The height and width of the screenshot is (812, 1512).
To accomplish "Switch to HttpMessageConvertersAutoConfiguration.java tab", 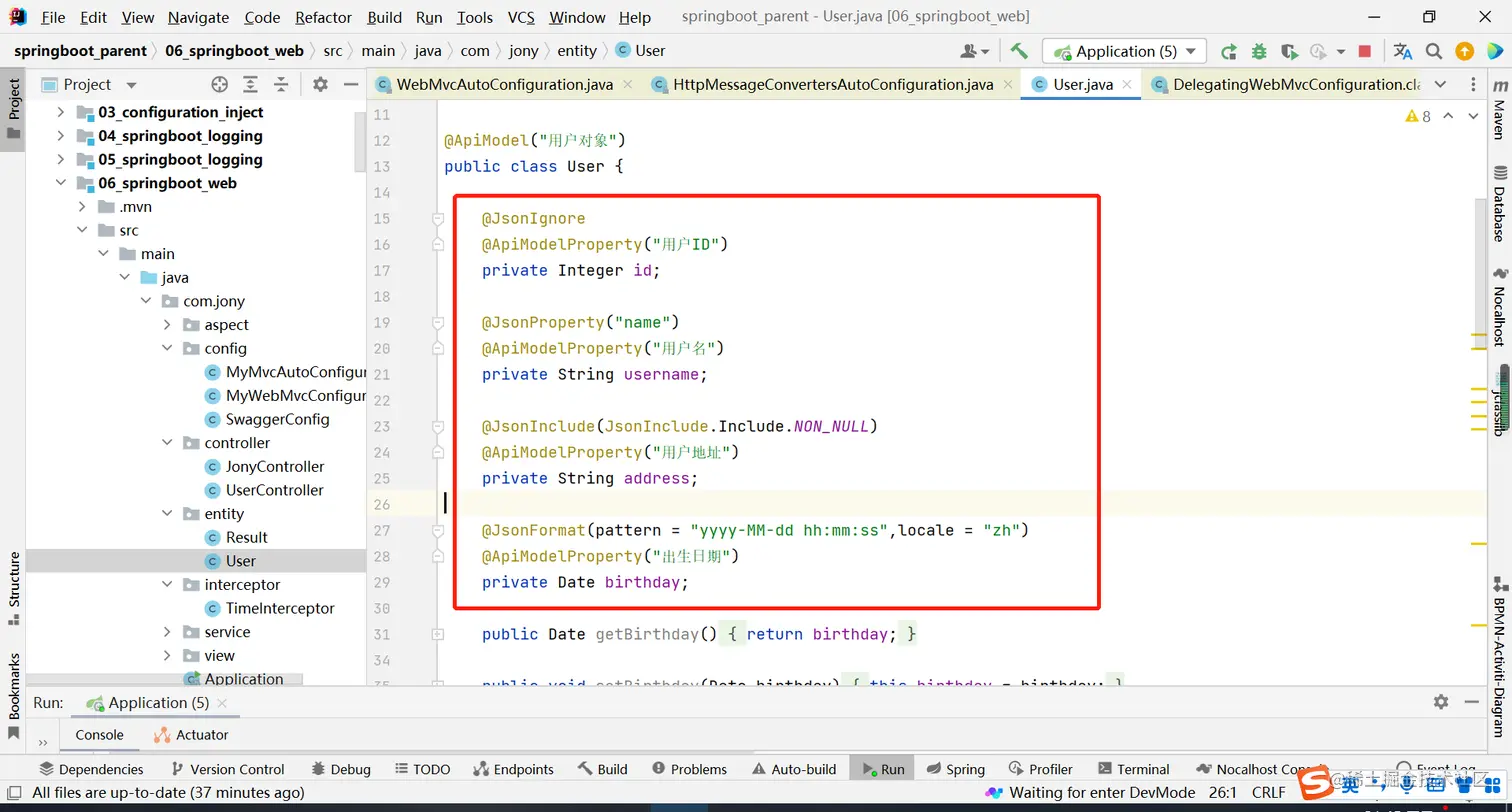I will coord(832,84).
